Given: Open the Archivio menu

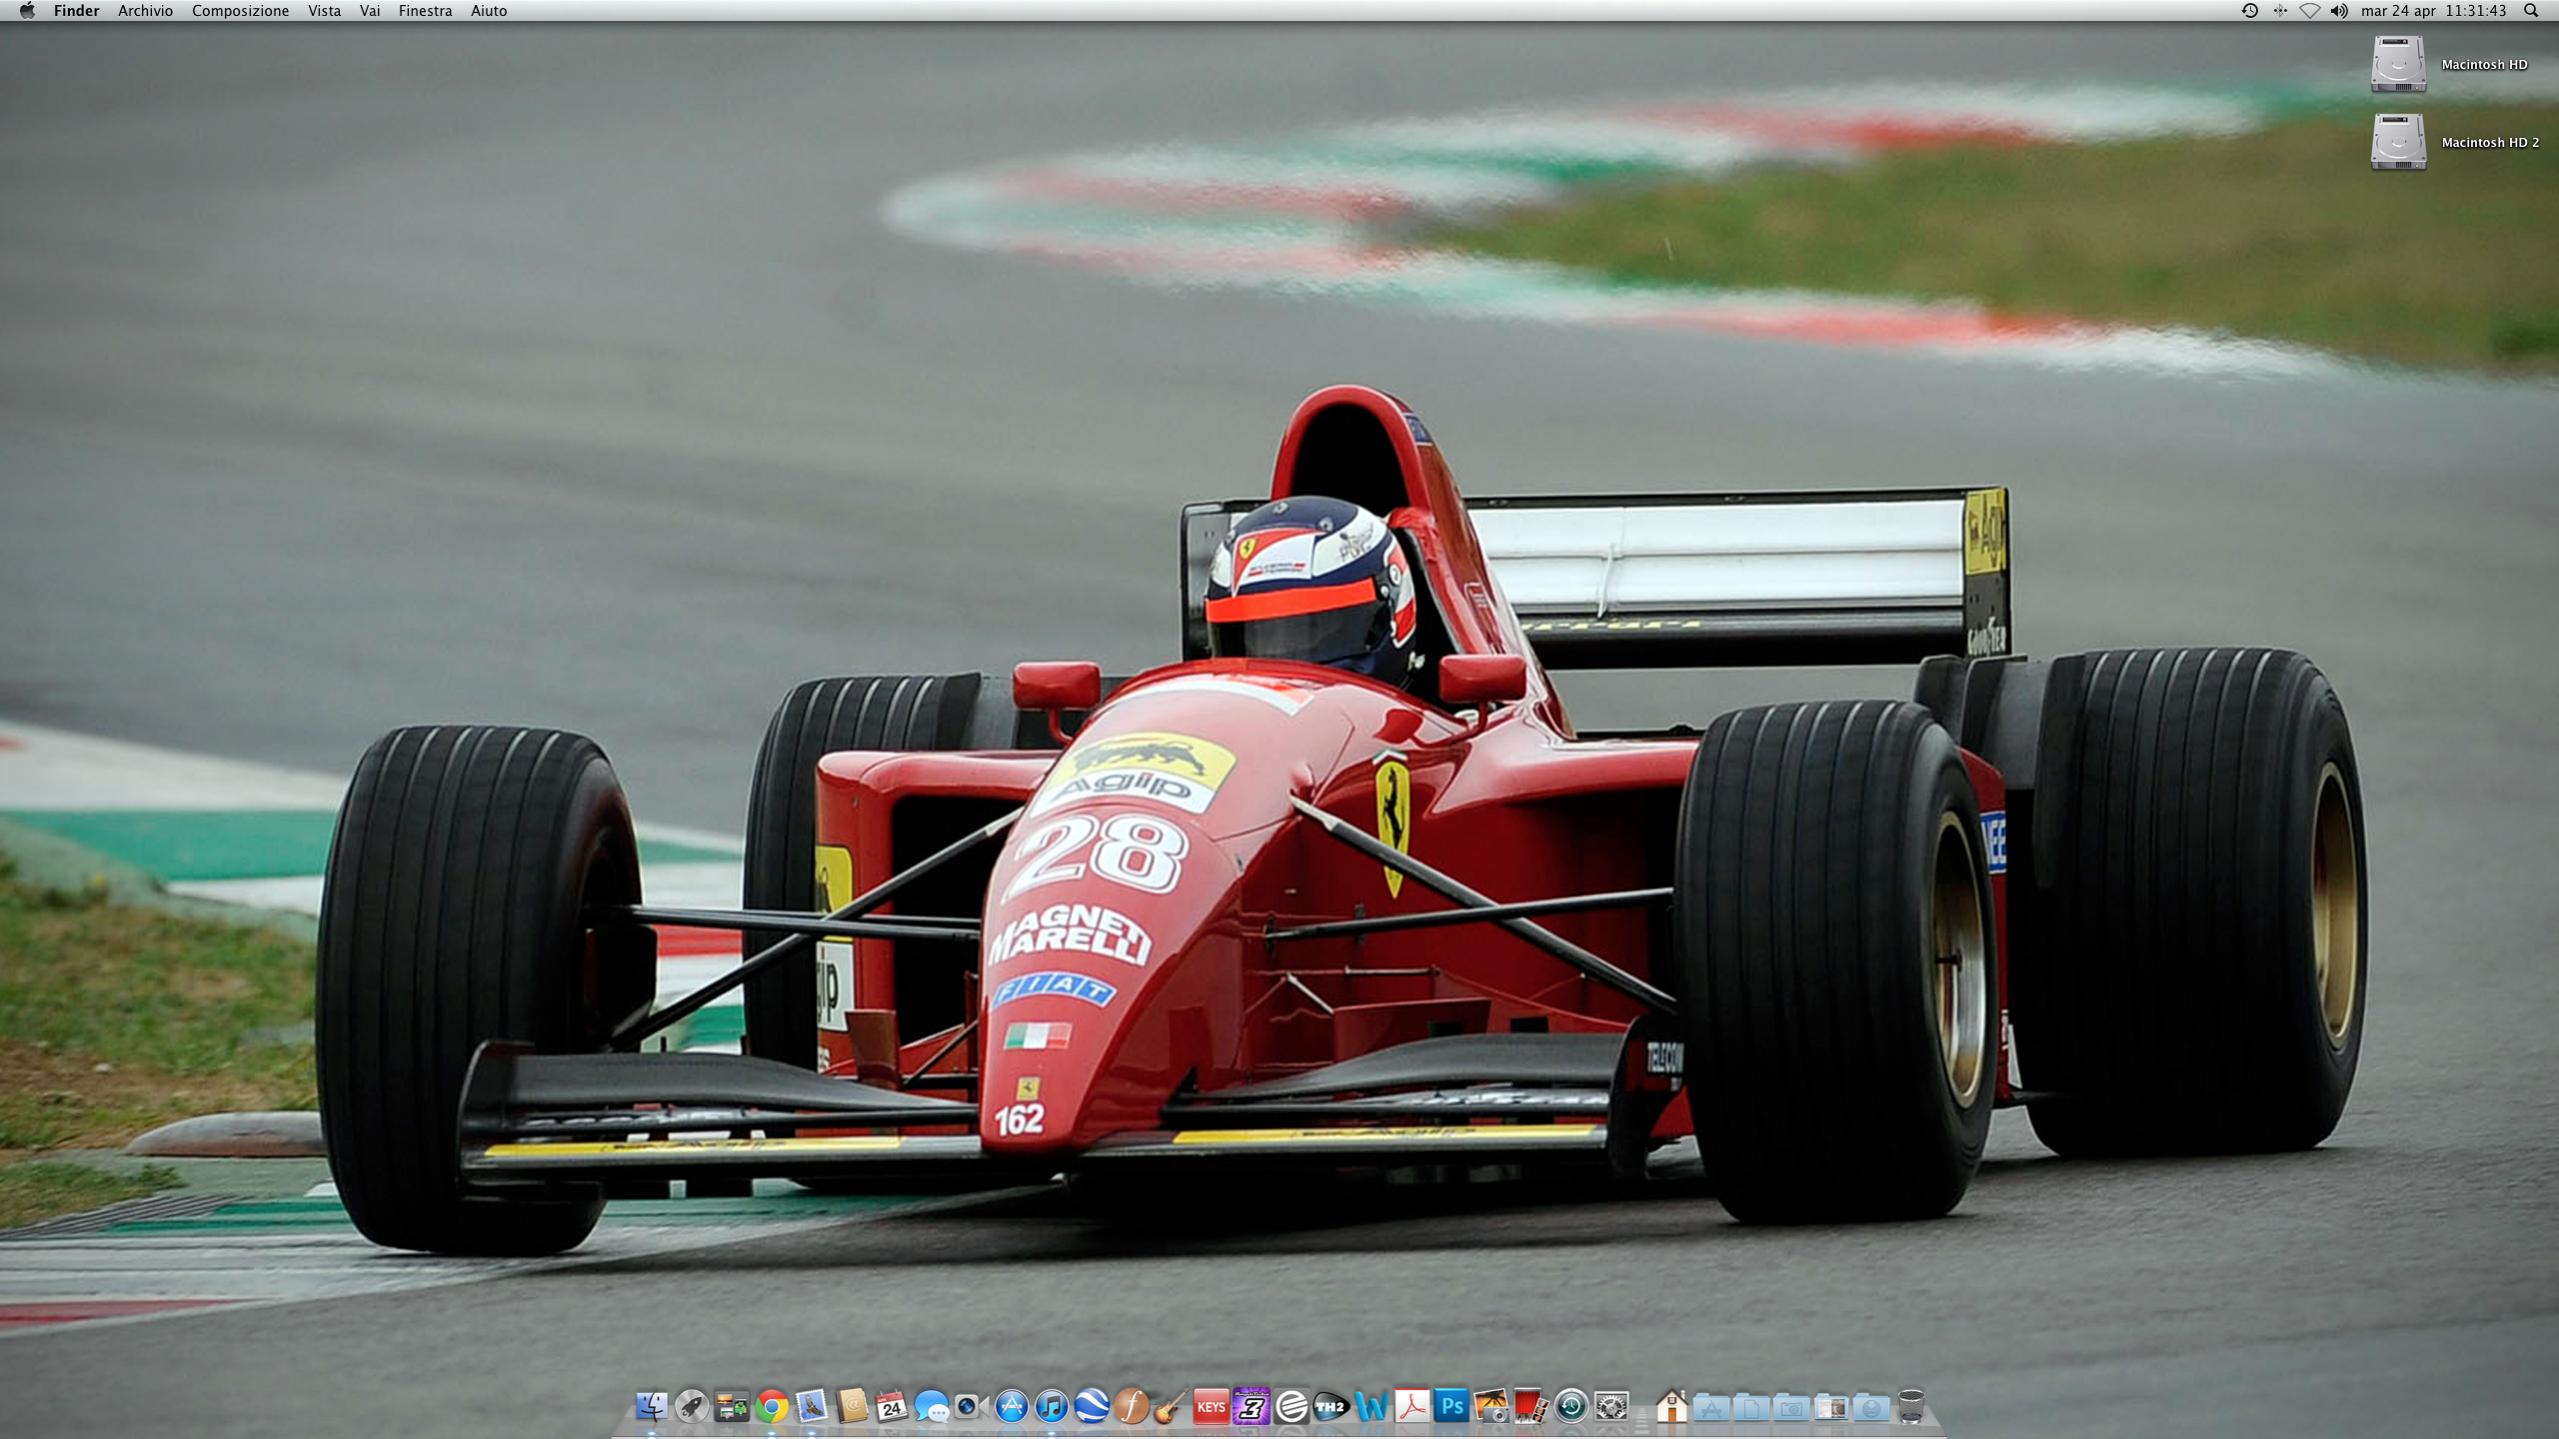Looking at the screenshot, I should (x=145, y=11).
